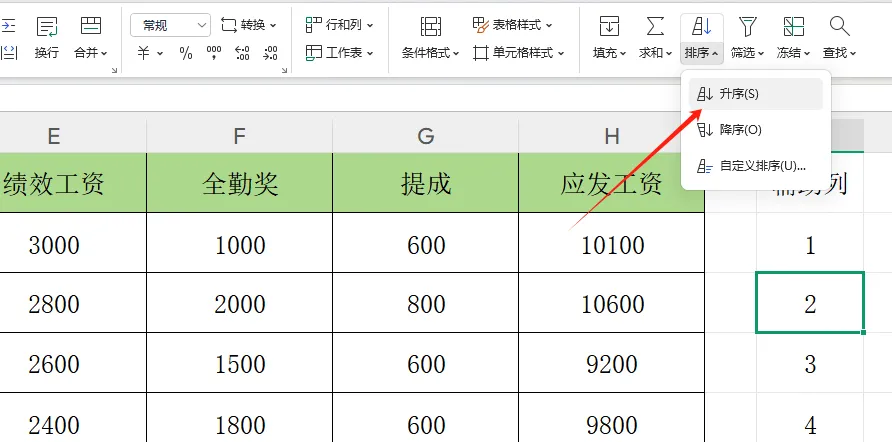Viewport: 892px width, 442px height.
Task: Collapse the 排序 dropdown label
Action: pos(701,53)
